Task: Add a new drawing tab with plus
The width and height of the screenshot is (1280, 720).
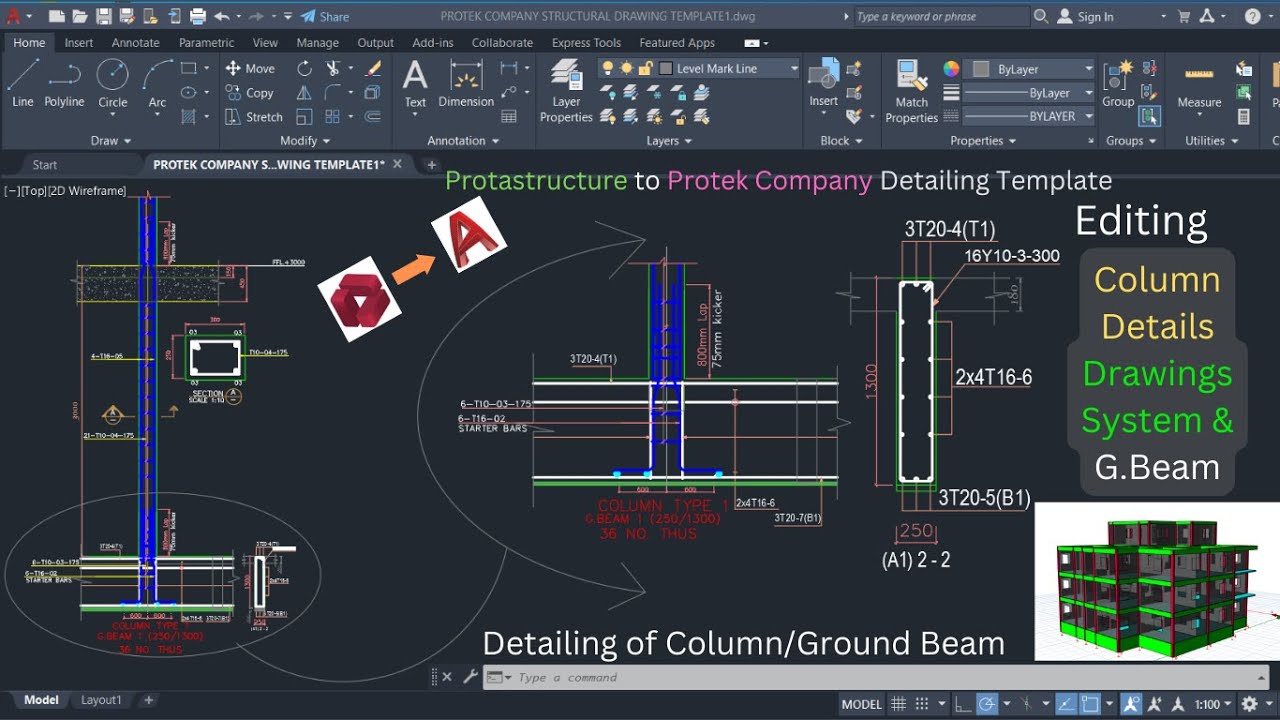Action: 431,165
